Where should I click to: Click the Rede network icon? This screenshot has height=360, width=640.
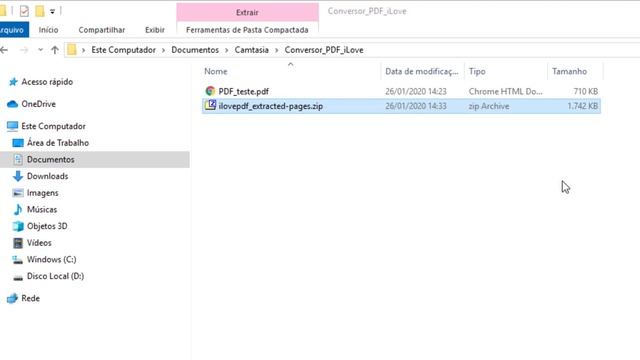pos(12,298)
